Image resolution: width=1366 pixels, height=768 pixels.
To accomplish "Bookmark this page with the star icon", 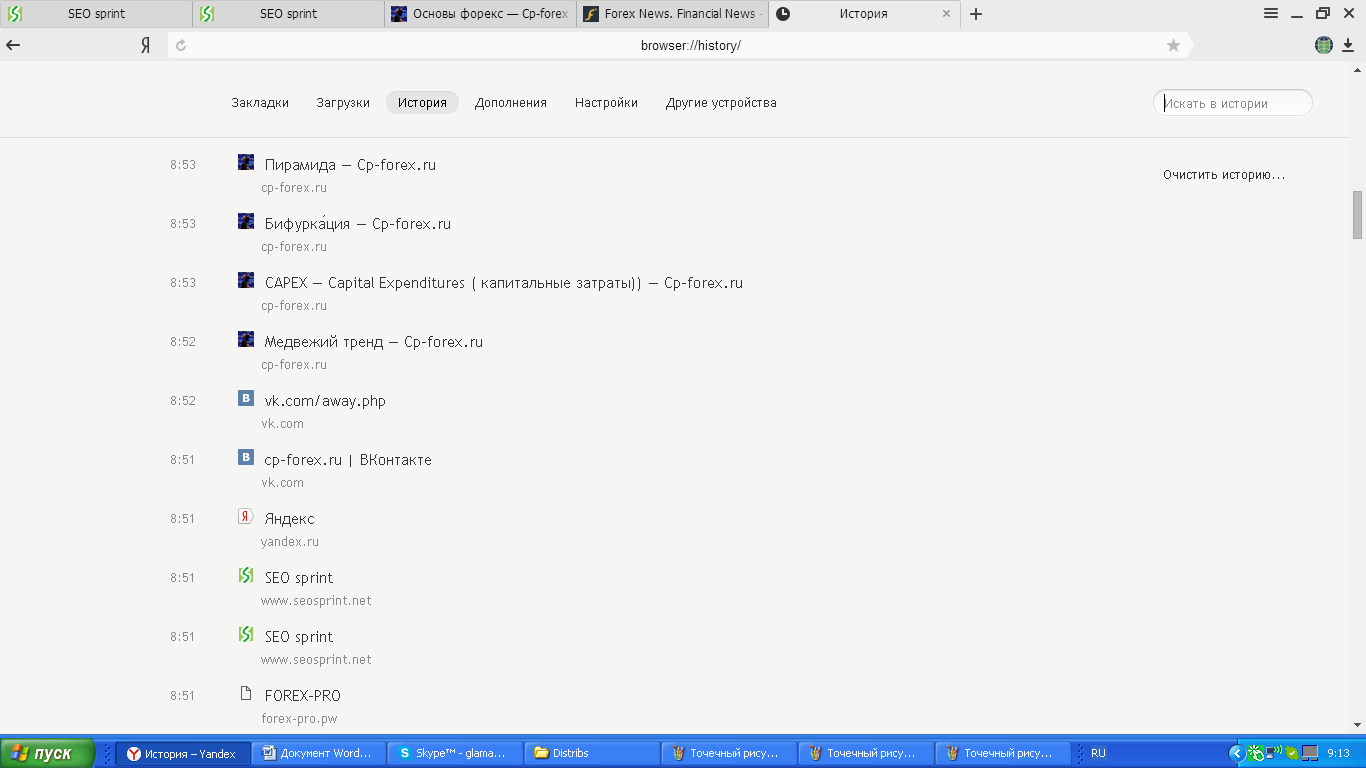I will point(1174,45).
